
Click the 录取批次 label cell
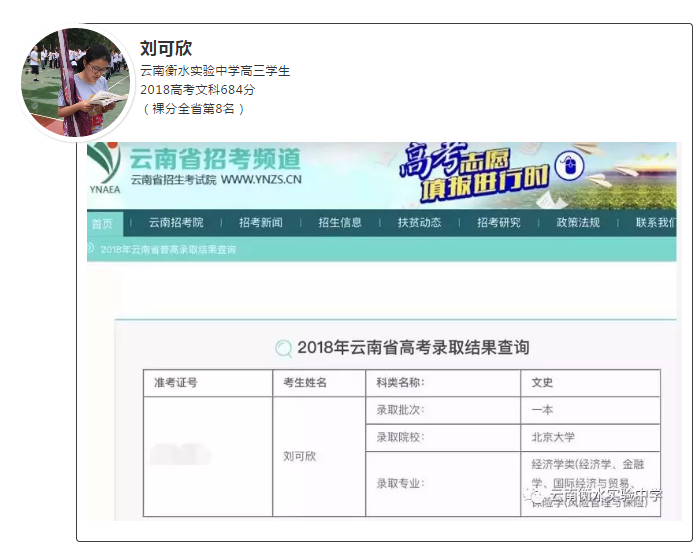(x=443, y=411)
